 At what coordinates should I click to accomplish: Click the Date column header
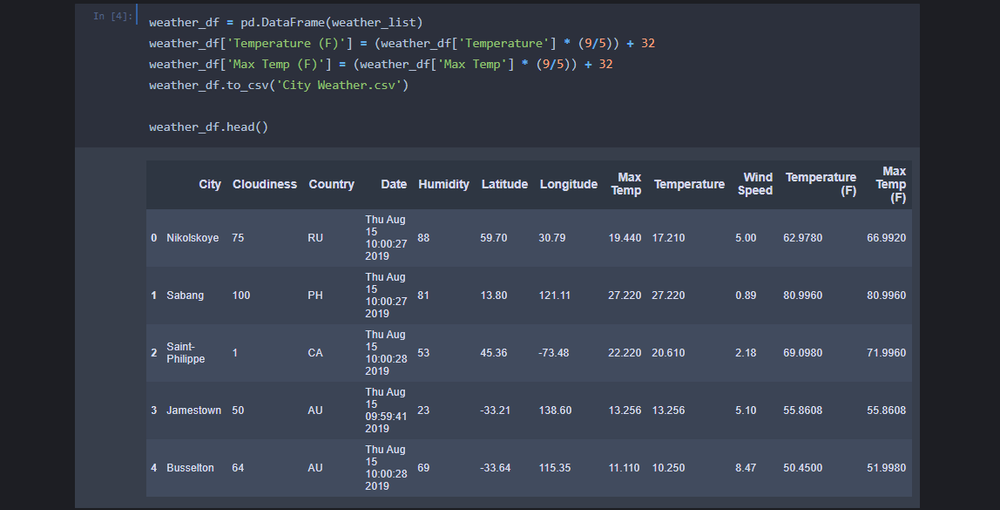tap(393, 184)
